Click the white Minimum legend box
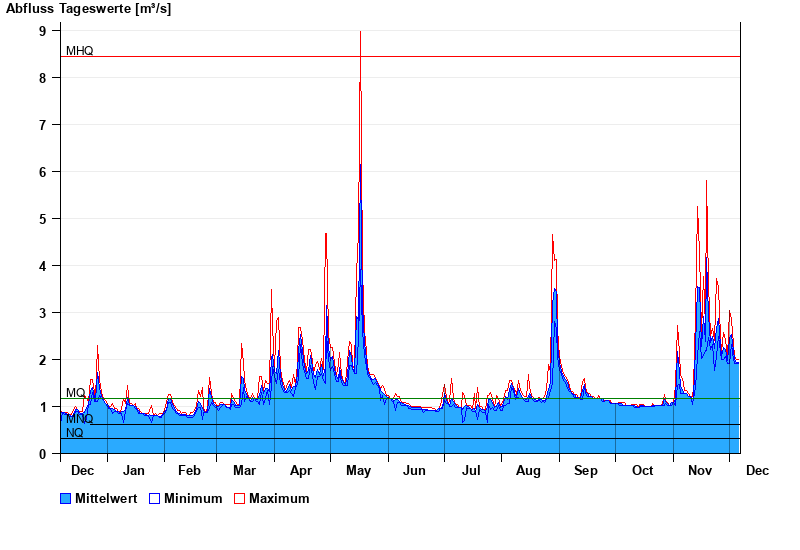Screen dimensions: 800x550 [x=154, y=498]
